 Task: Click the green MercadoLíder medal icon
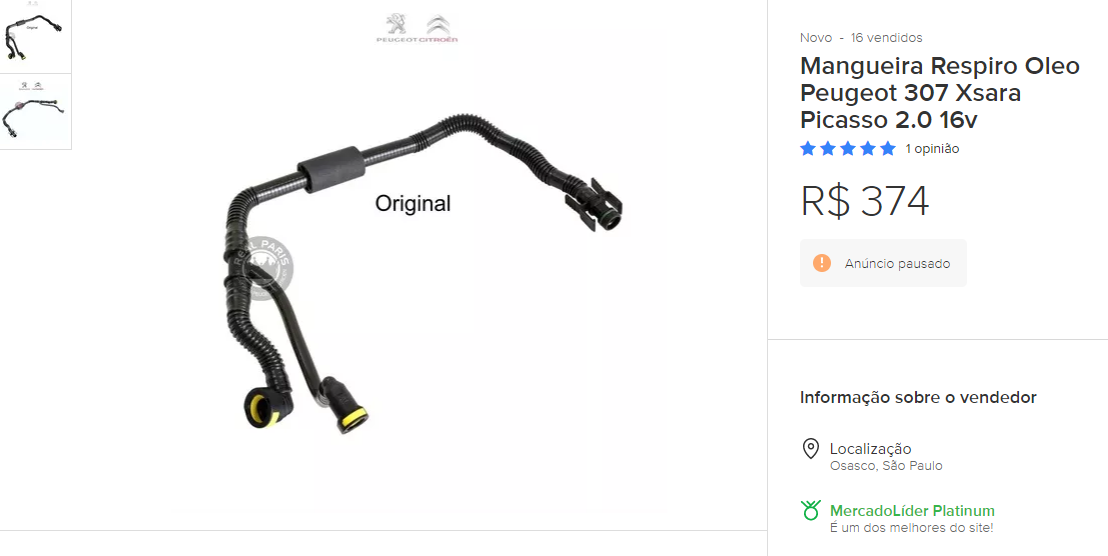[811, 510]
